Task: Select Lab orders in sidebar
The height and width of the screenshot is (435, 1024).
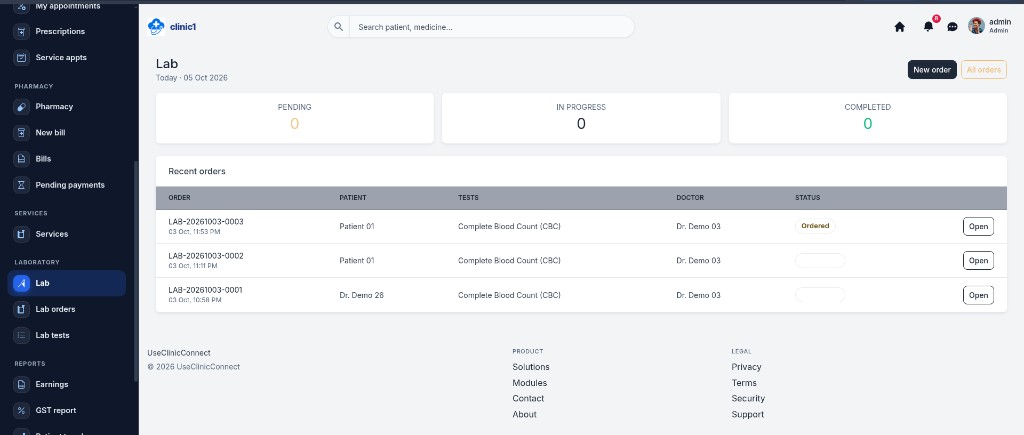Action: (67, 309)
